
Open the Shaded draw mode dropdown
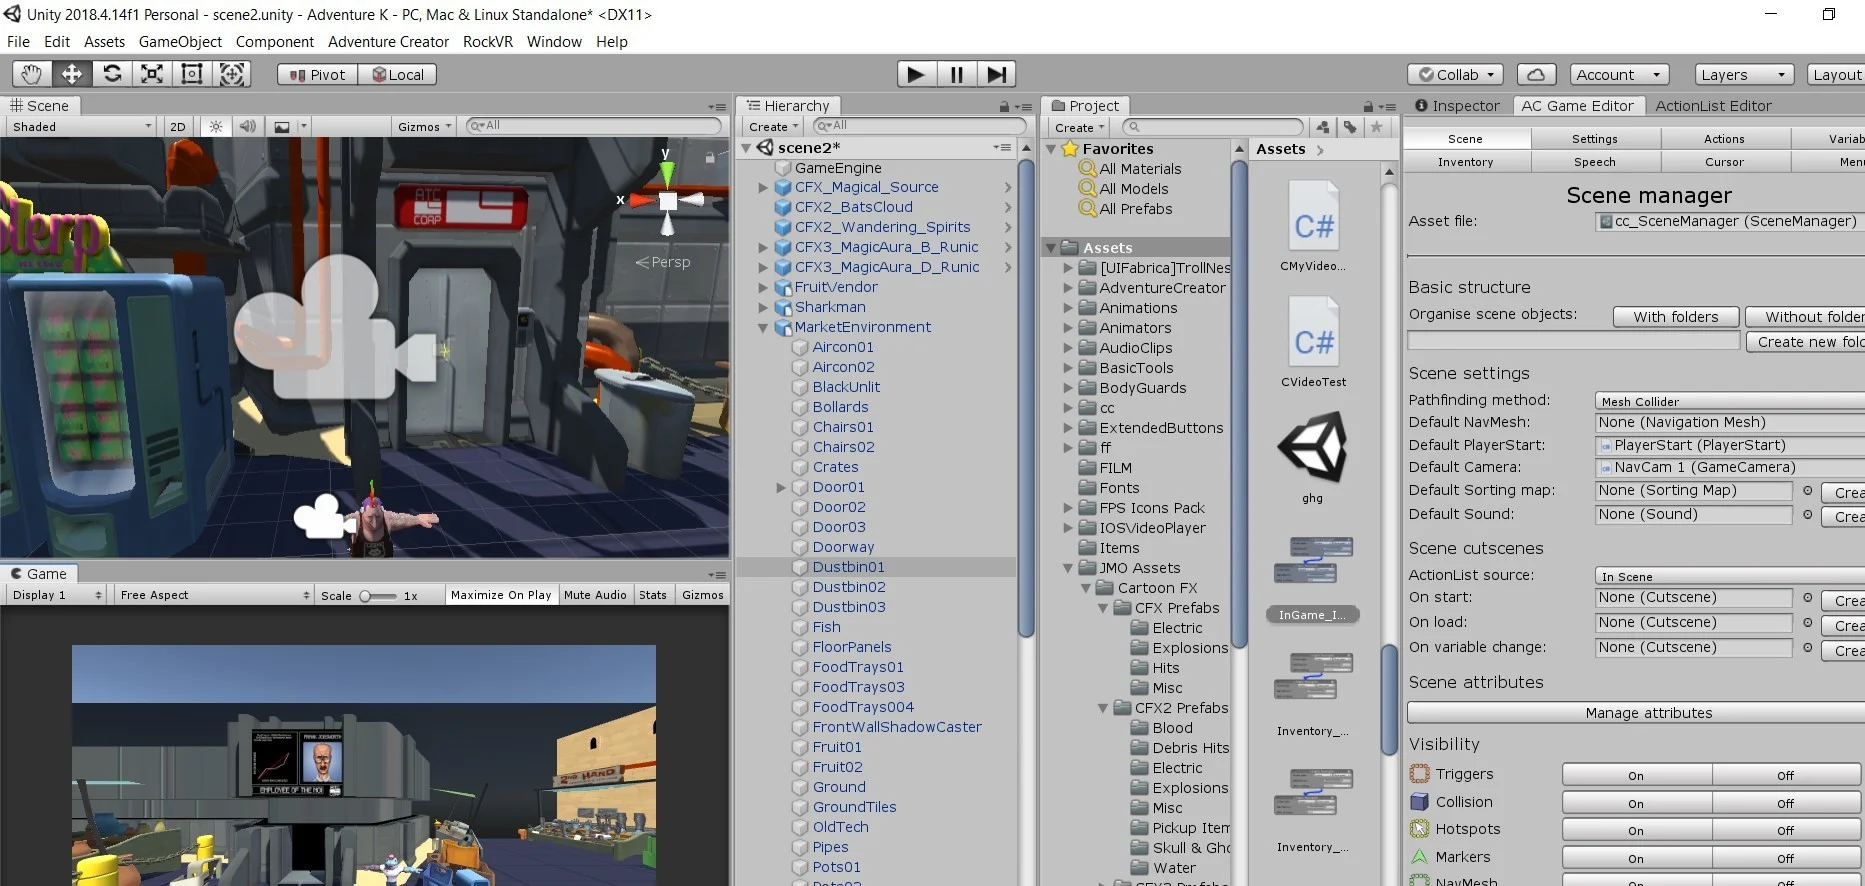tap(81, 127)
